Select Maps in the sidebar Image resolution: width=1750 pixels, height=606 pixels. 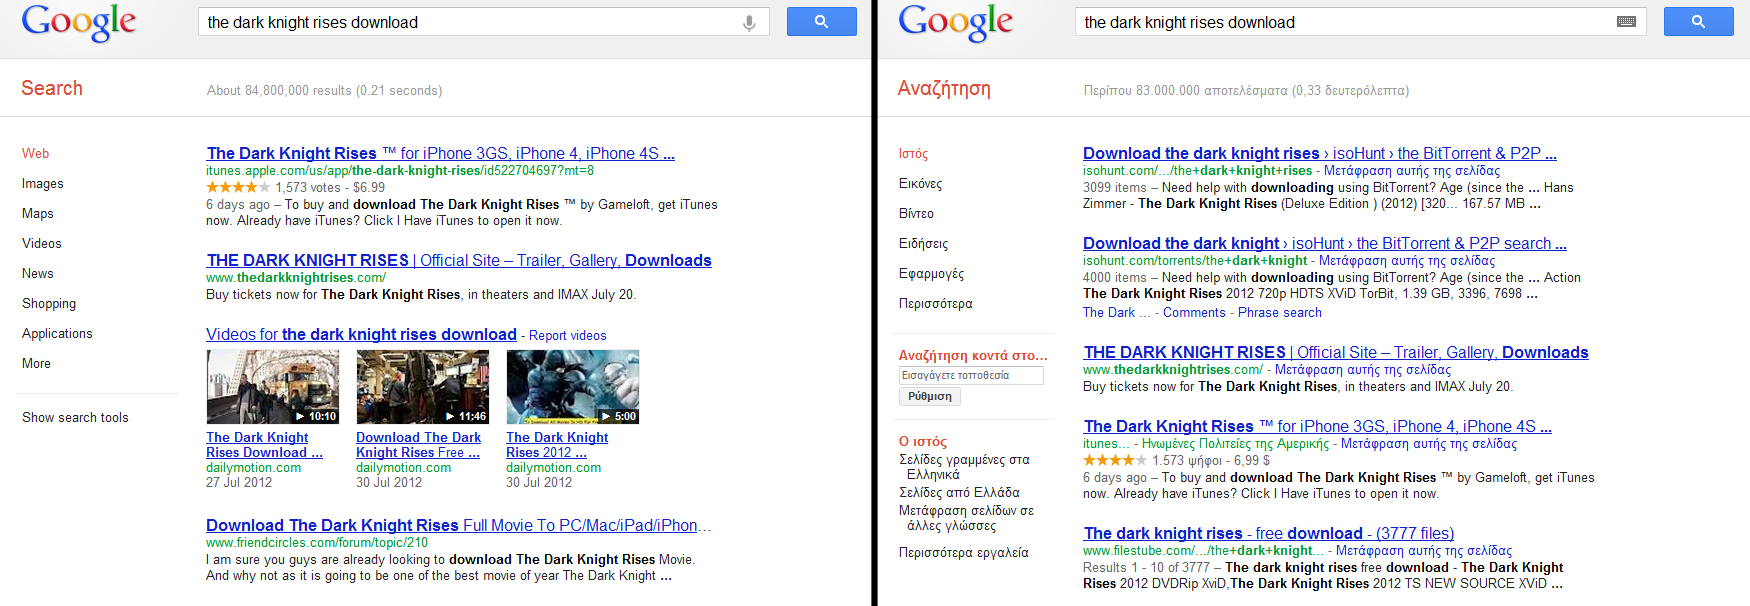point(38,213)
